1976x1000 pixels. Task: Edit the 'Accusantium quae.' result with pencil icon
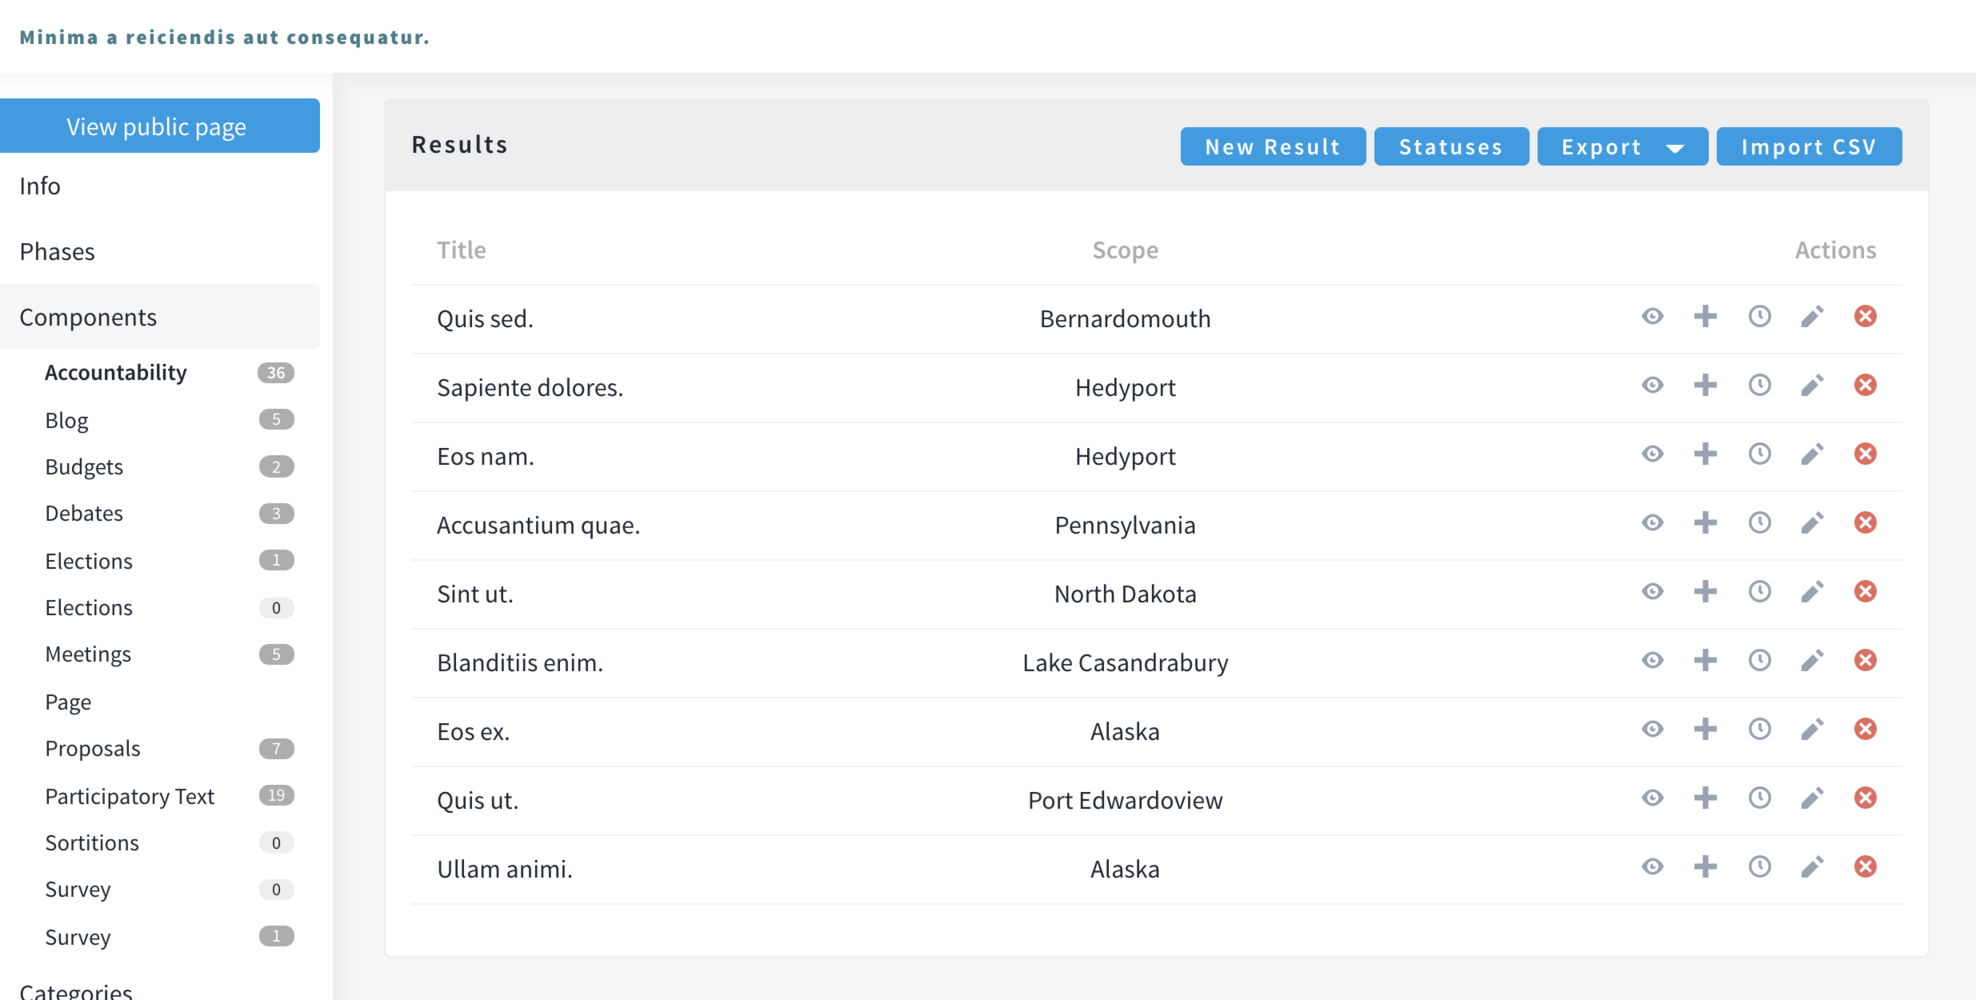click(x=1812, y=524)
